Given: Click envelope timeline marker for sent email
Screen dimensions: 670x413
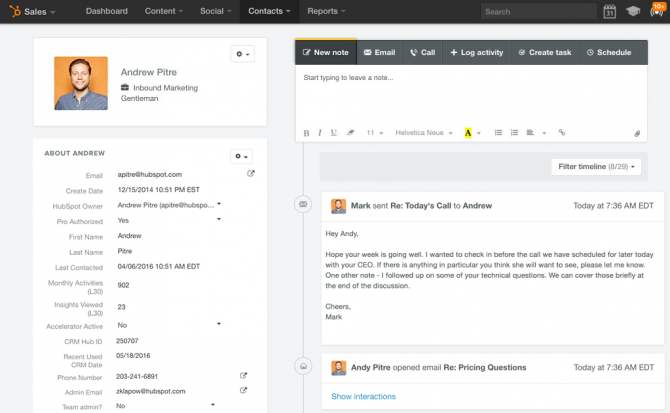Looking at the screenshot, I should [x=303, y=204].
